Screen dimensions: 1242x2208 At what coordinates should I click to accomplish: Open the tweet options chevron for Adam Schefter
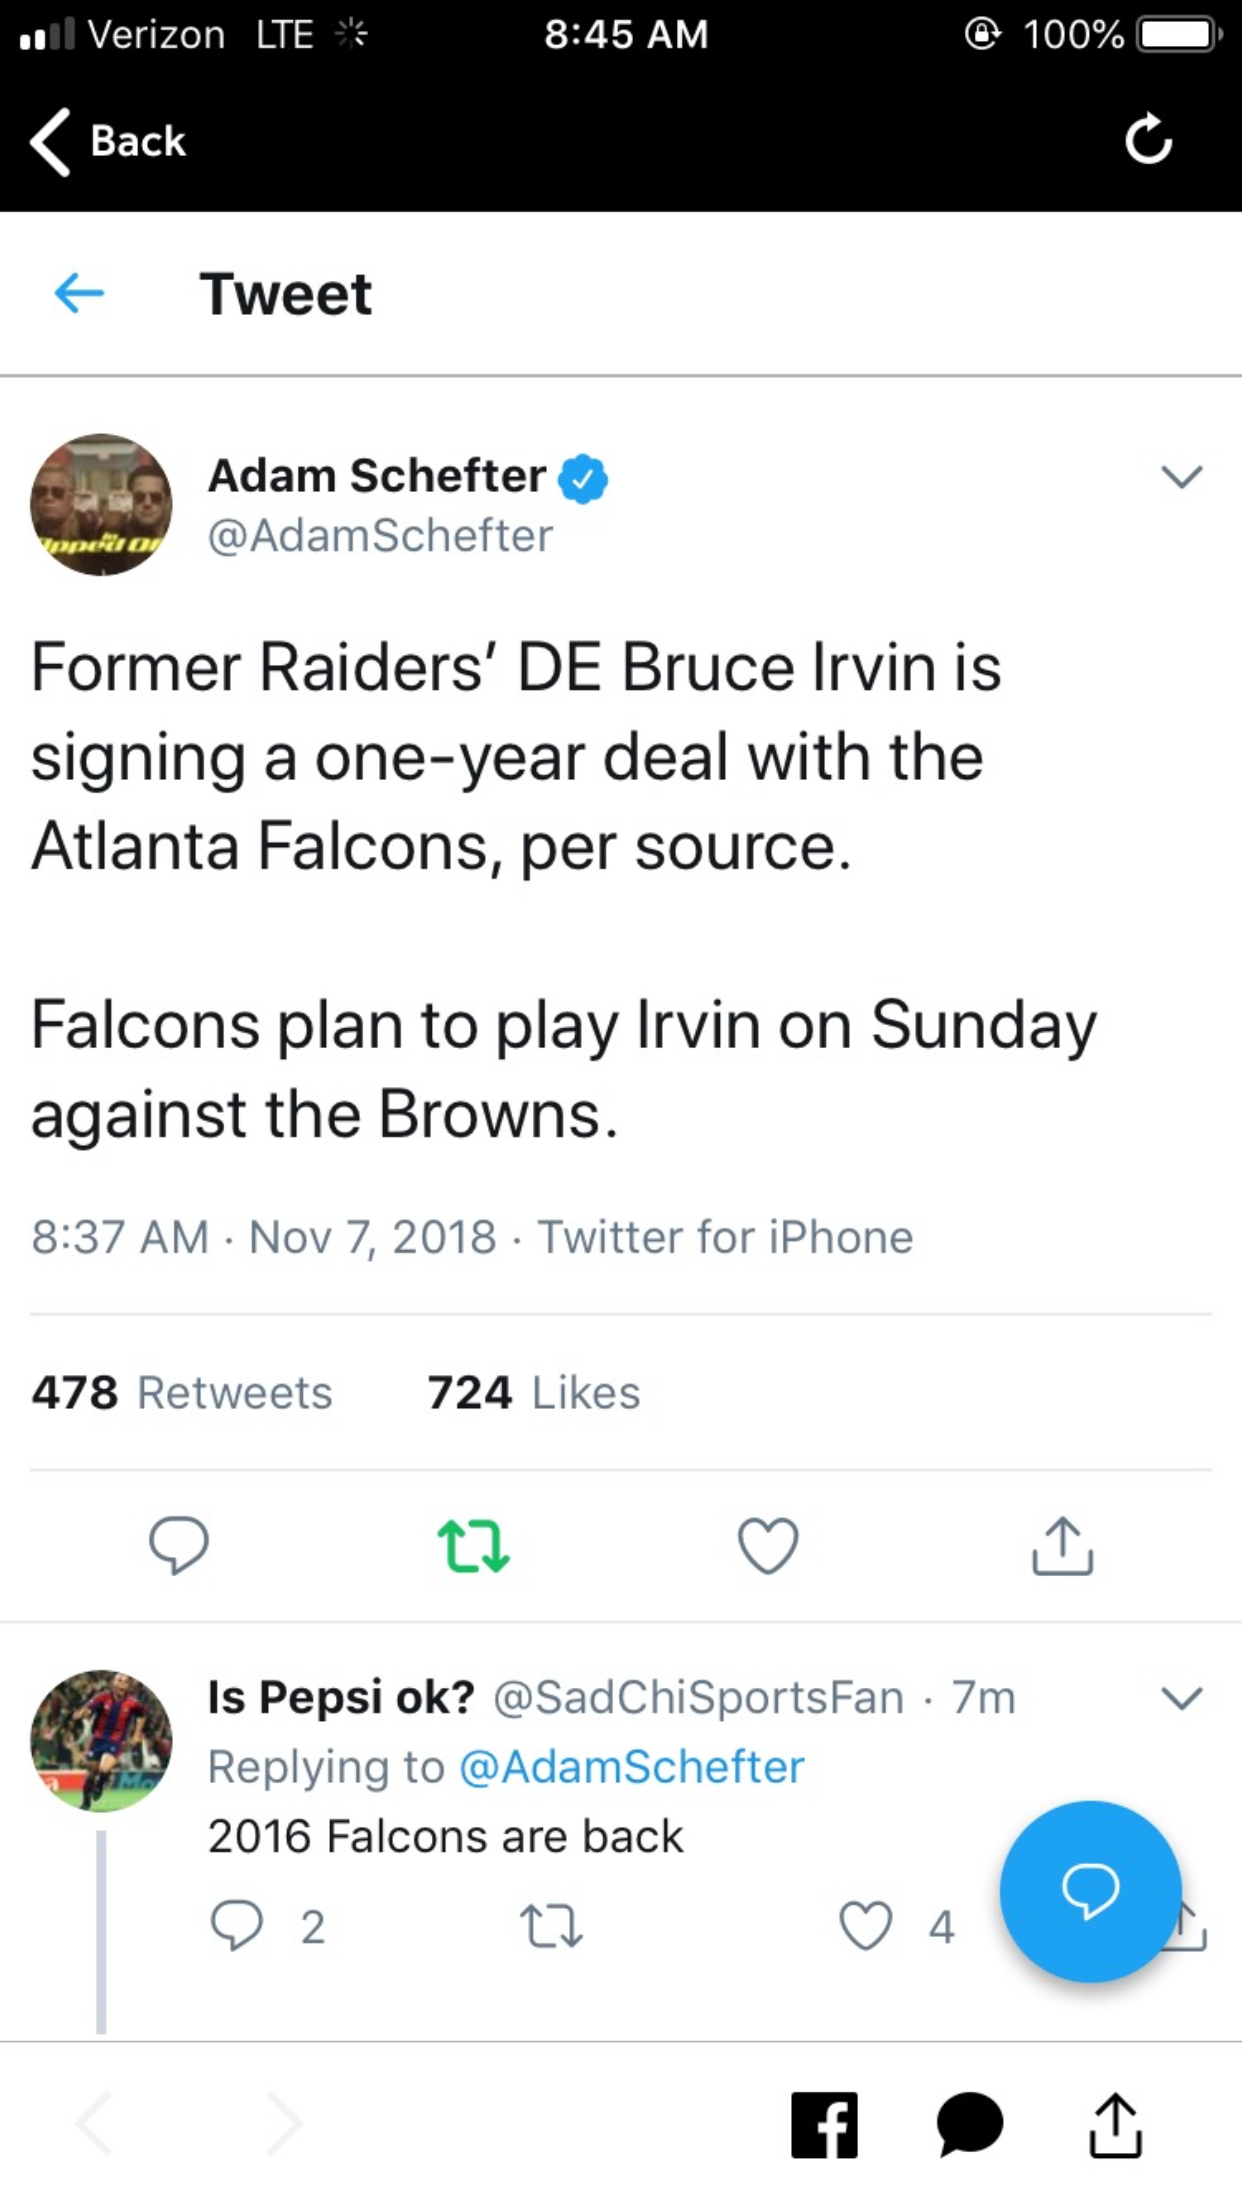[x=1181, y=477]
